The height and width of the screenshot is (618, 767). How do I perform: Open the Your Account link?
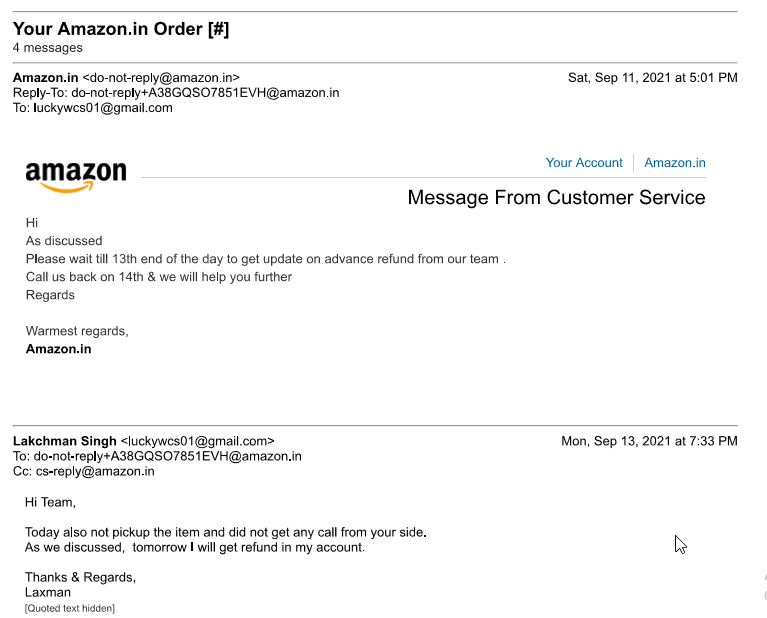(584, 163)
